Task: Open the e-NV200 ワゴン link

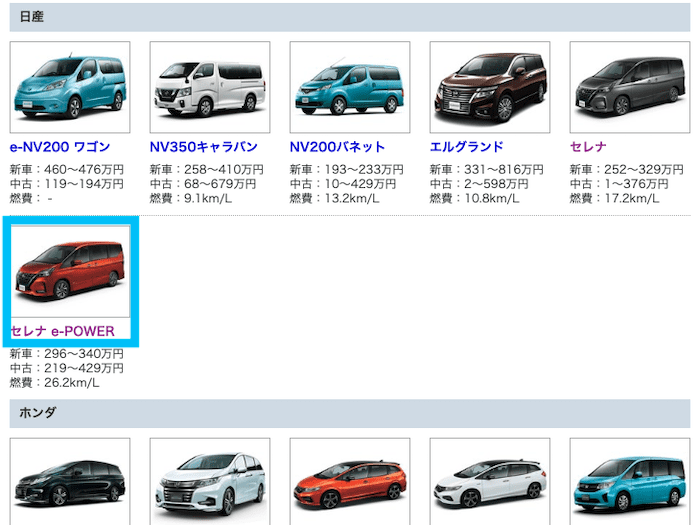Action: click(60, 147)
